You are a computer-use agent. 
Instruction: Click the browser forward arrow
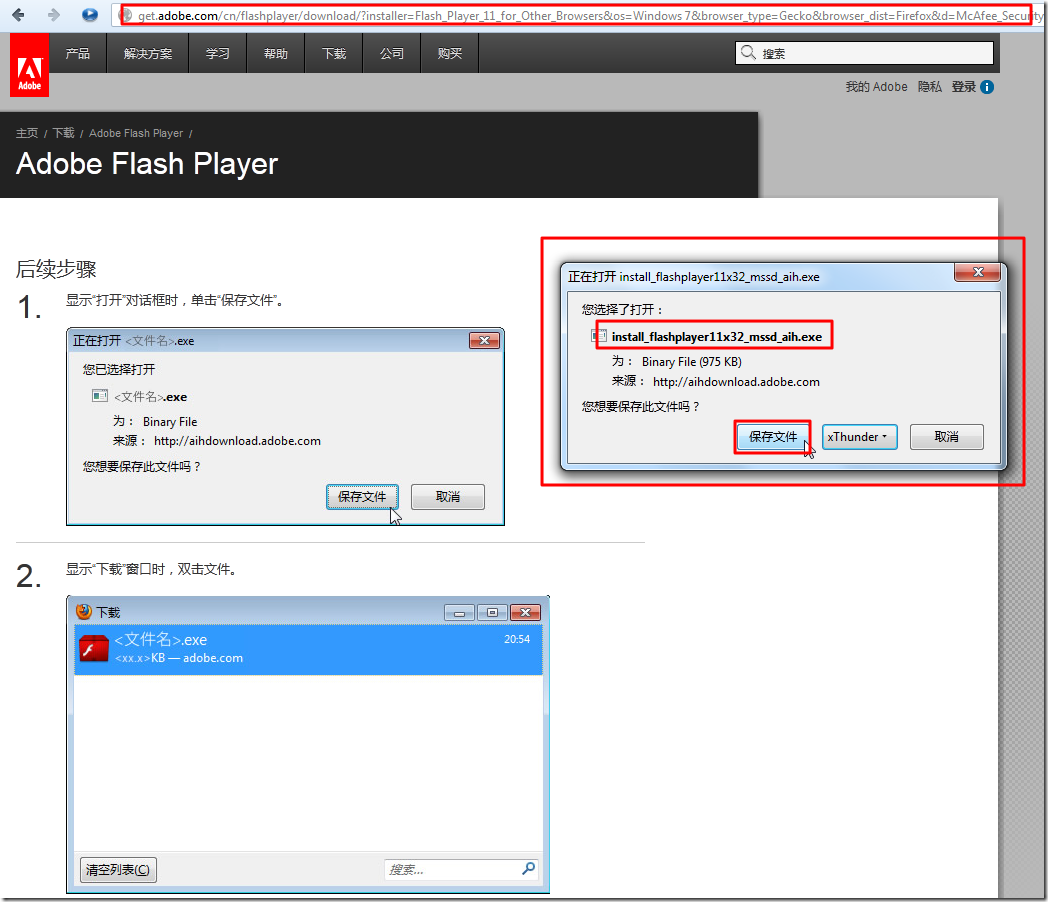53,15
